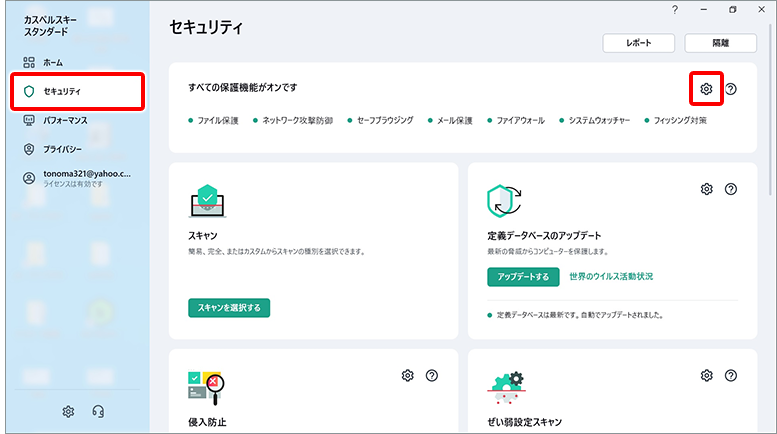
Task: Click the security shield icon in sidebar
Action: click(x=29, y=91)
